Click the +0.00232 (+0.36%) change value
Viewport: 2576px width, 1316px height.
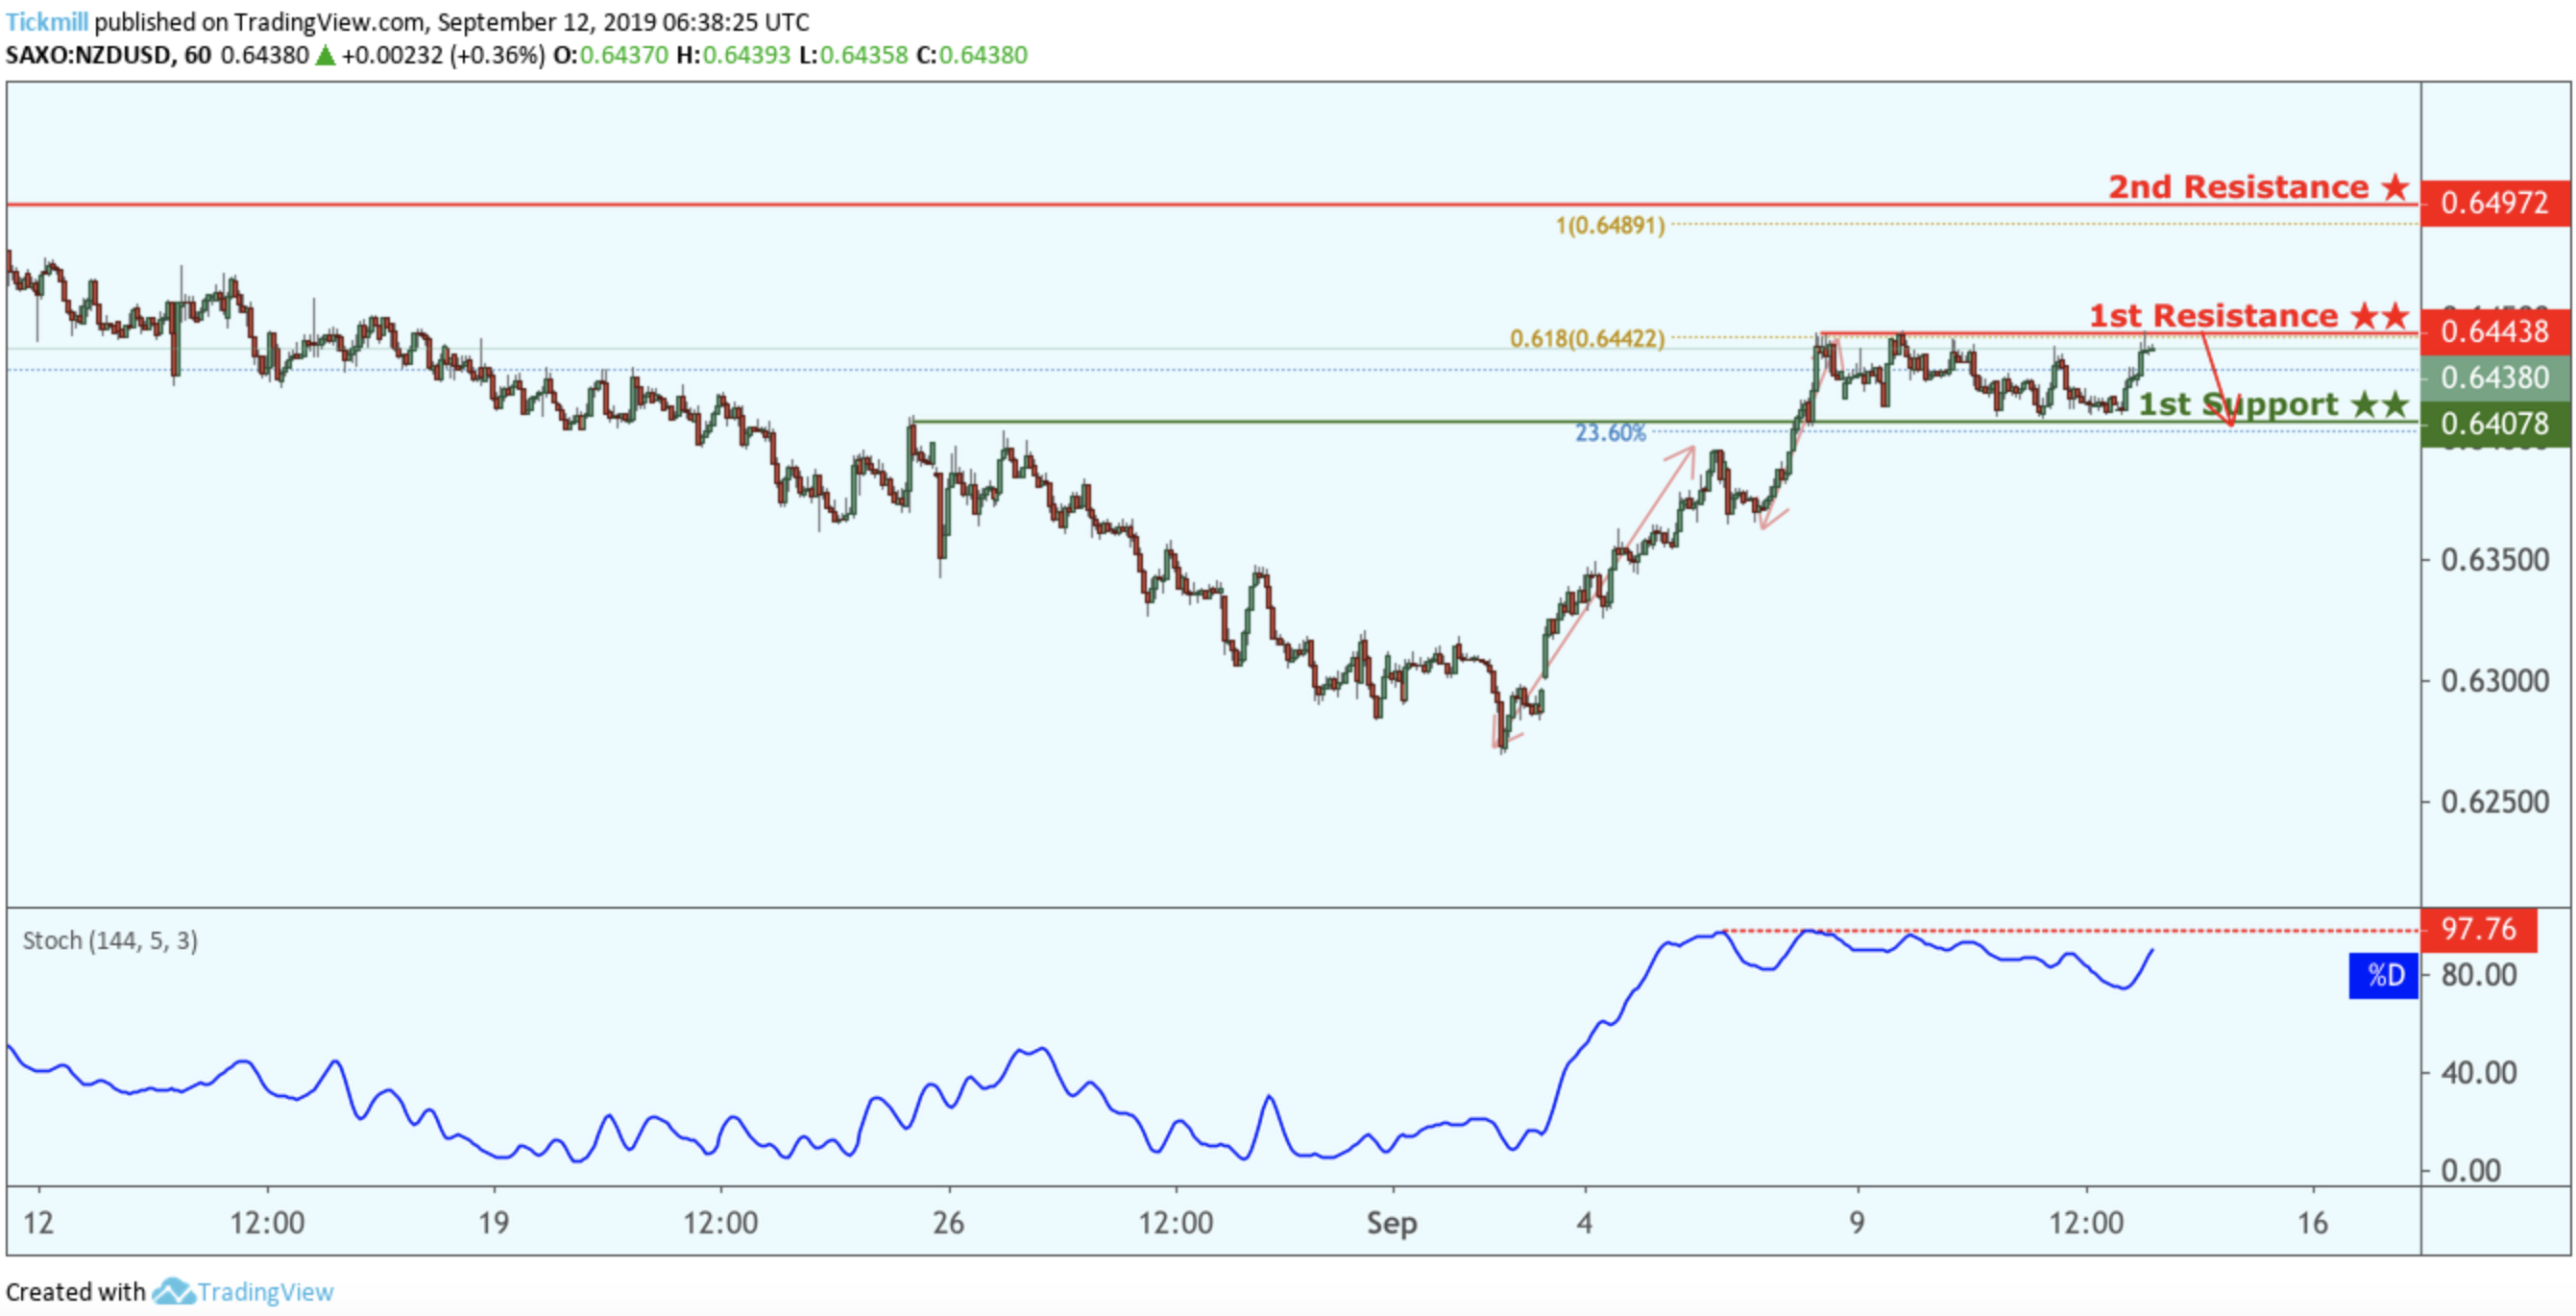(x=443, y=54)
